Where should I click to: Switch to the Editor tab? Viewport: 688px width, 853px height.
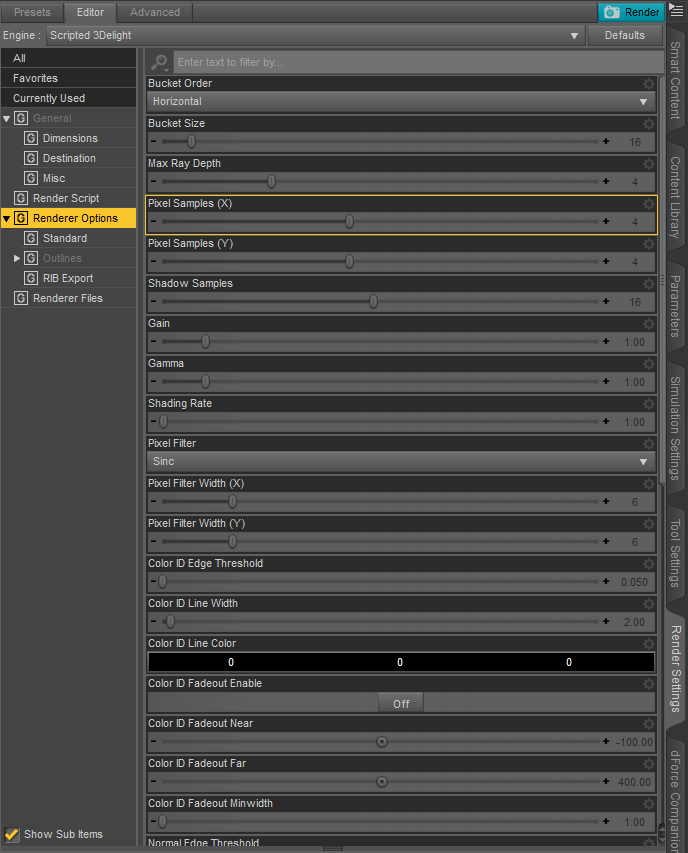(x=90, y=12)
